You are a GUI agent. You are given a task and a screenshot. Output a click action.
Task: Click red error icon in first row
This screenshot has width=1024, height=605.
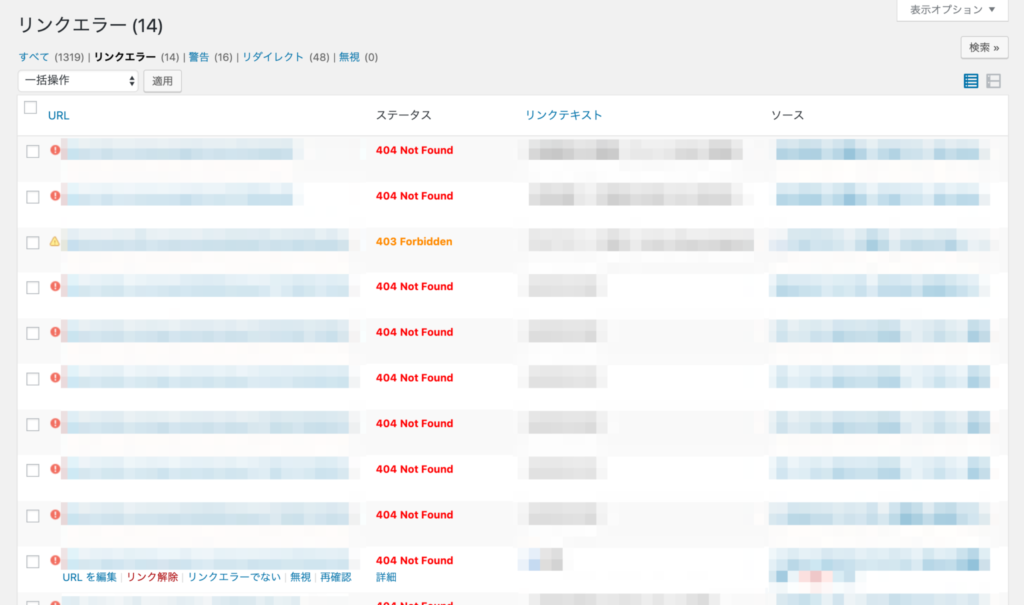55,151
